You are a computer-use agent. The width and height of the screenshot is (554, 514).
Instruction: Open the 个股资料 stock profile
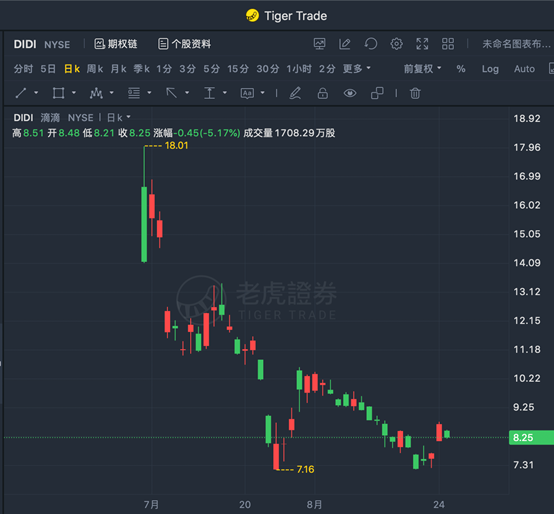point(184,44)
